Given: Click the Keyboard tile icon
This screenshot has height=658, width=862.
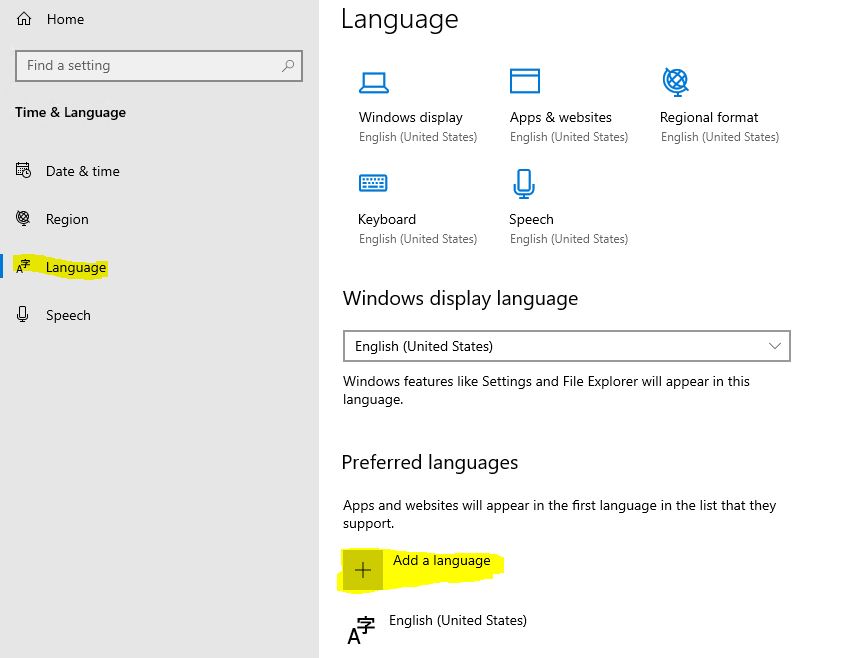Looking at the screenshot, I should click(x=373, y=183).
